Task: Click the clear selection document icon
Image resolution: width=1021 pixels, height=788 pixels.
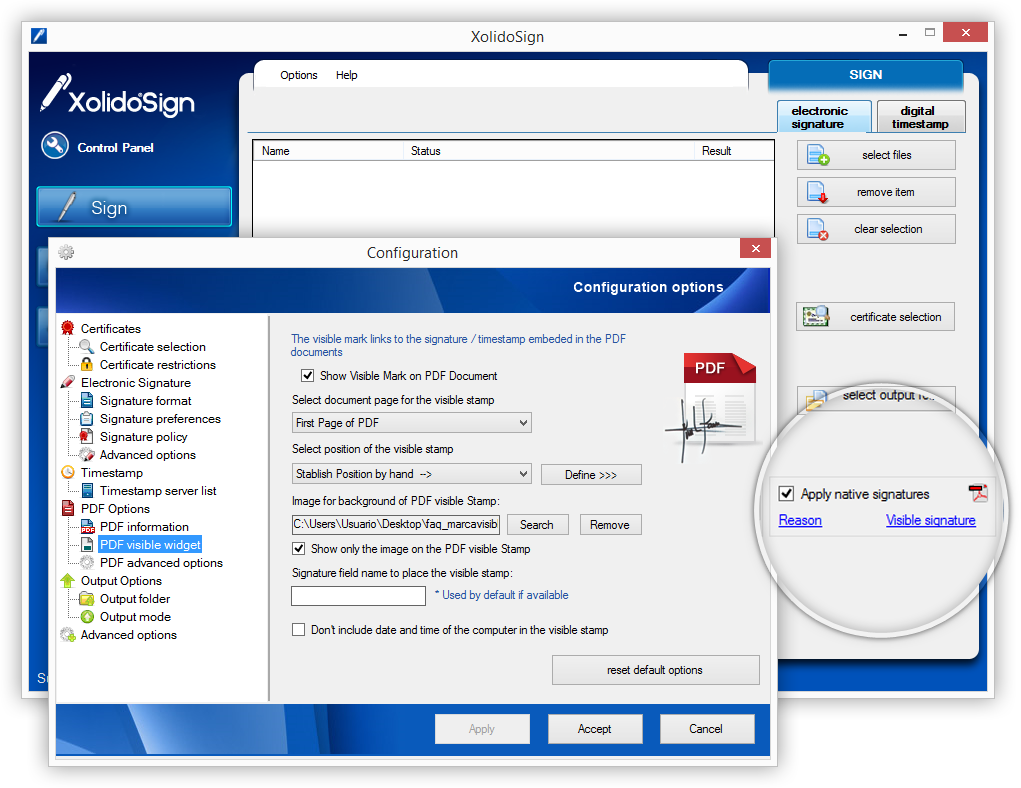Action: pyautogui.click(x=817, y=229)
